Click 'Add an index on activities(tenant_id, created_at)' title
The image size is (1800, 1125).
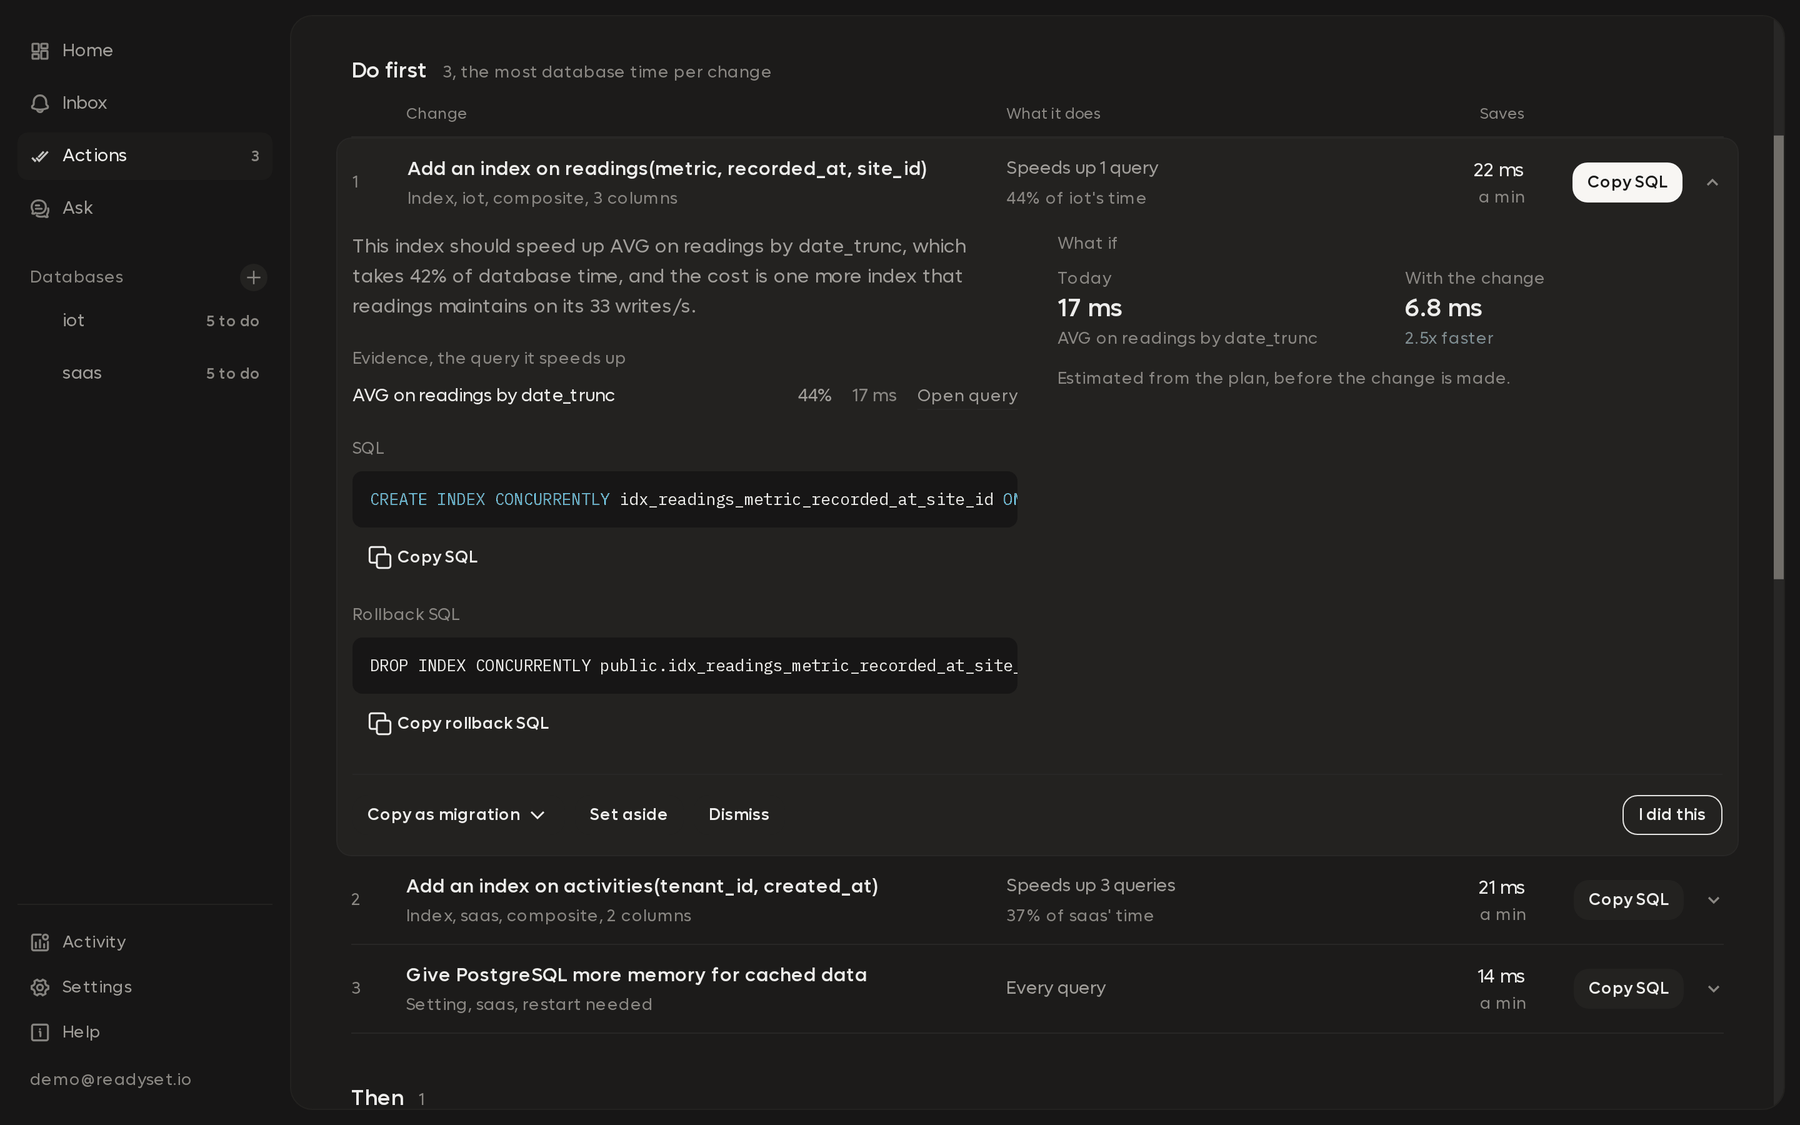point(642,886)
